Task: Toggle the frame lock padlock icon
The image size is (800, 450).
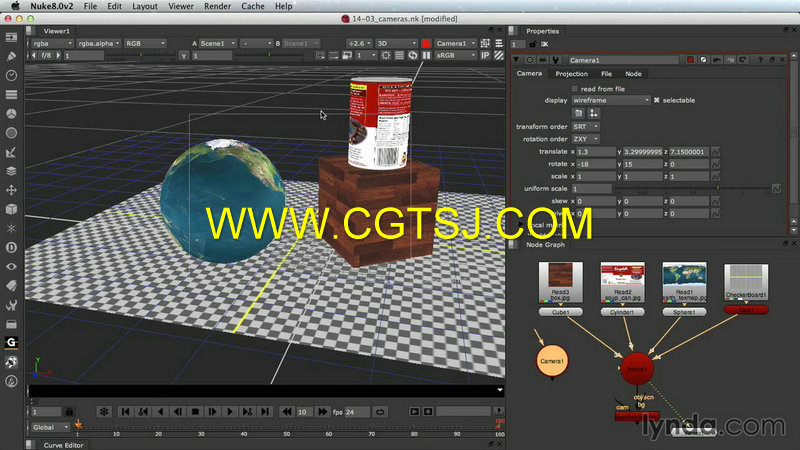Action: click(69, 412)
